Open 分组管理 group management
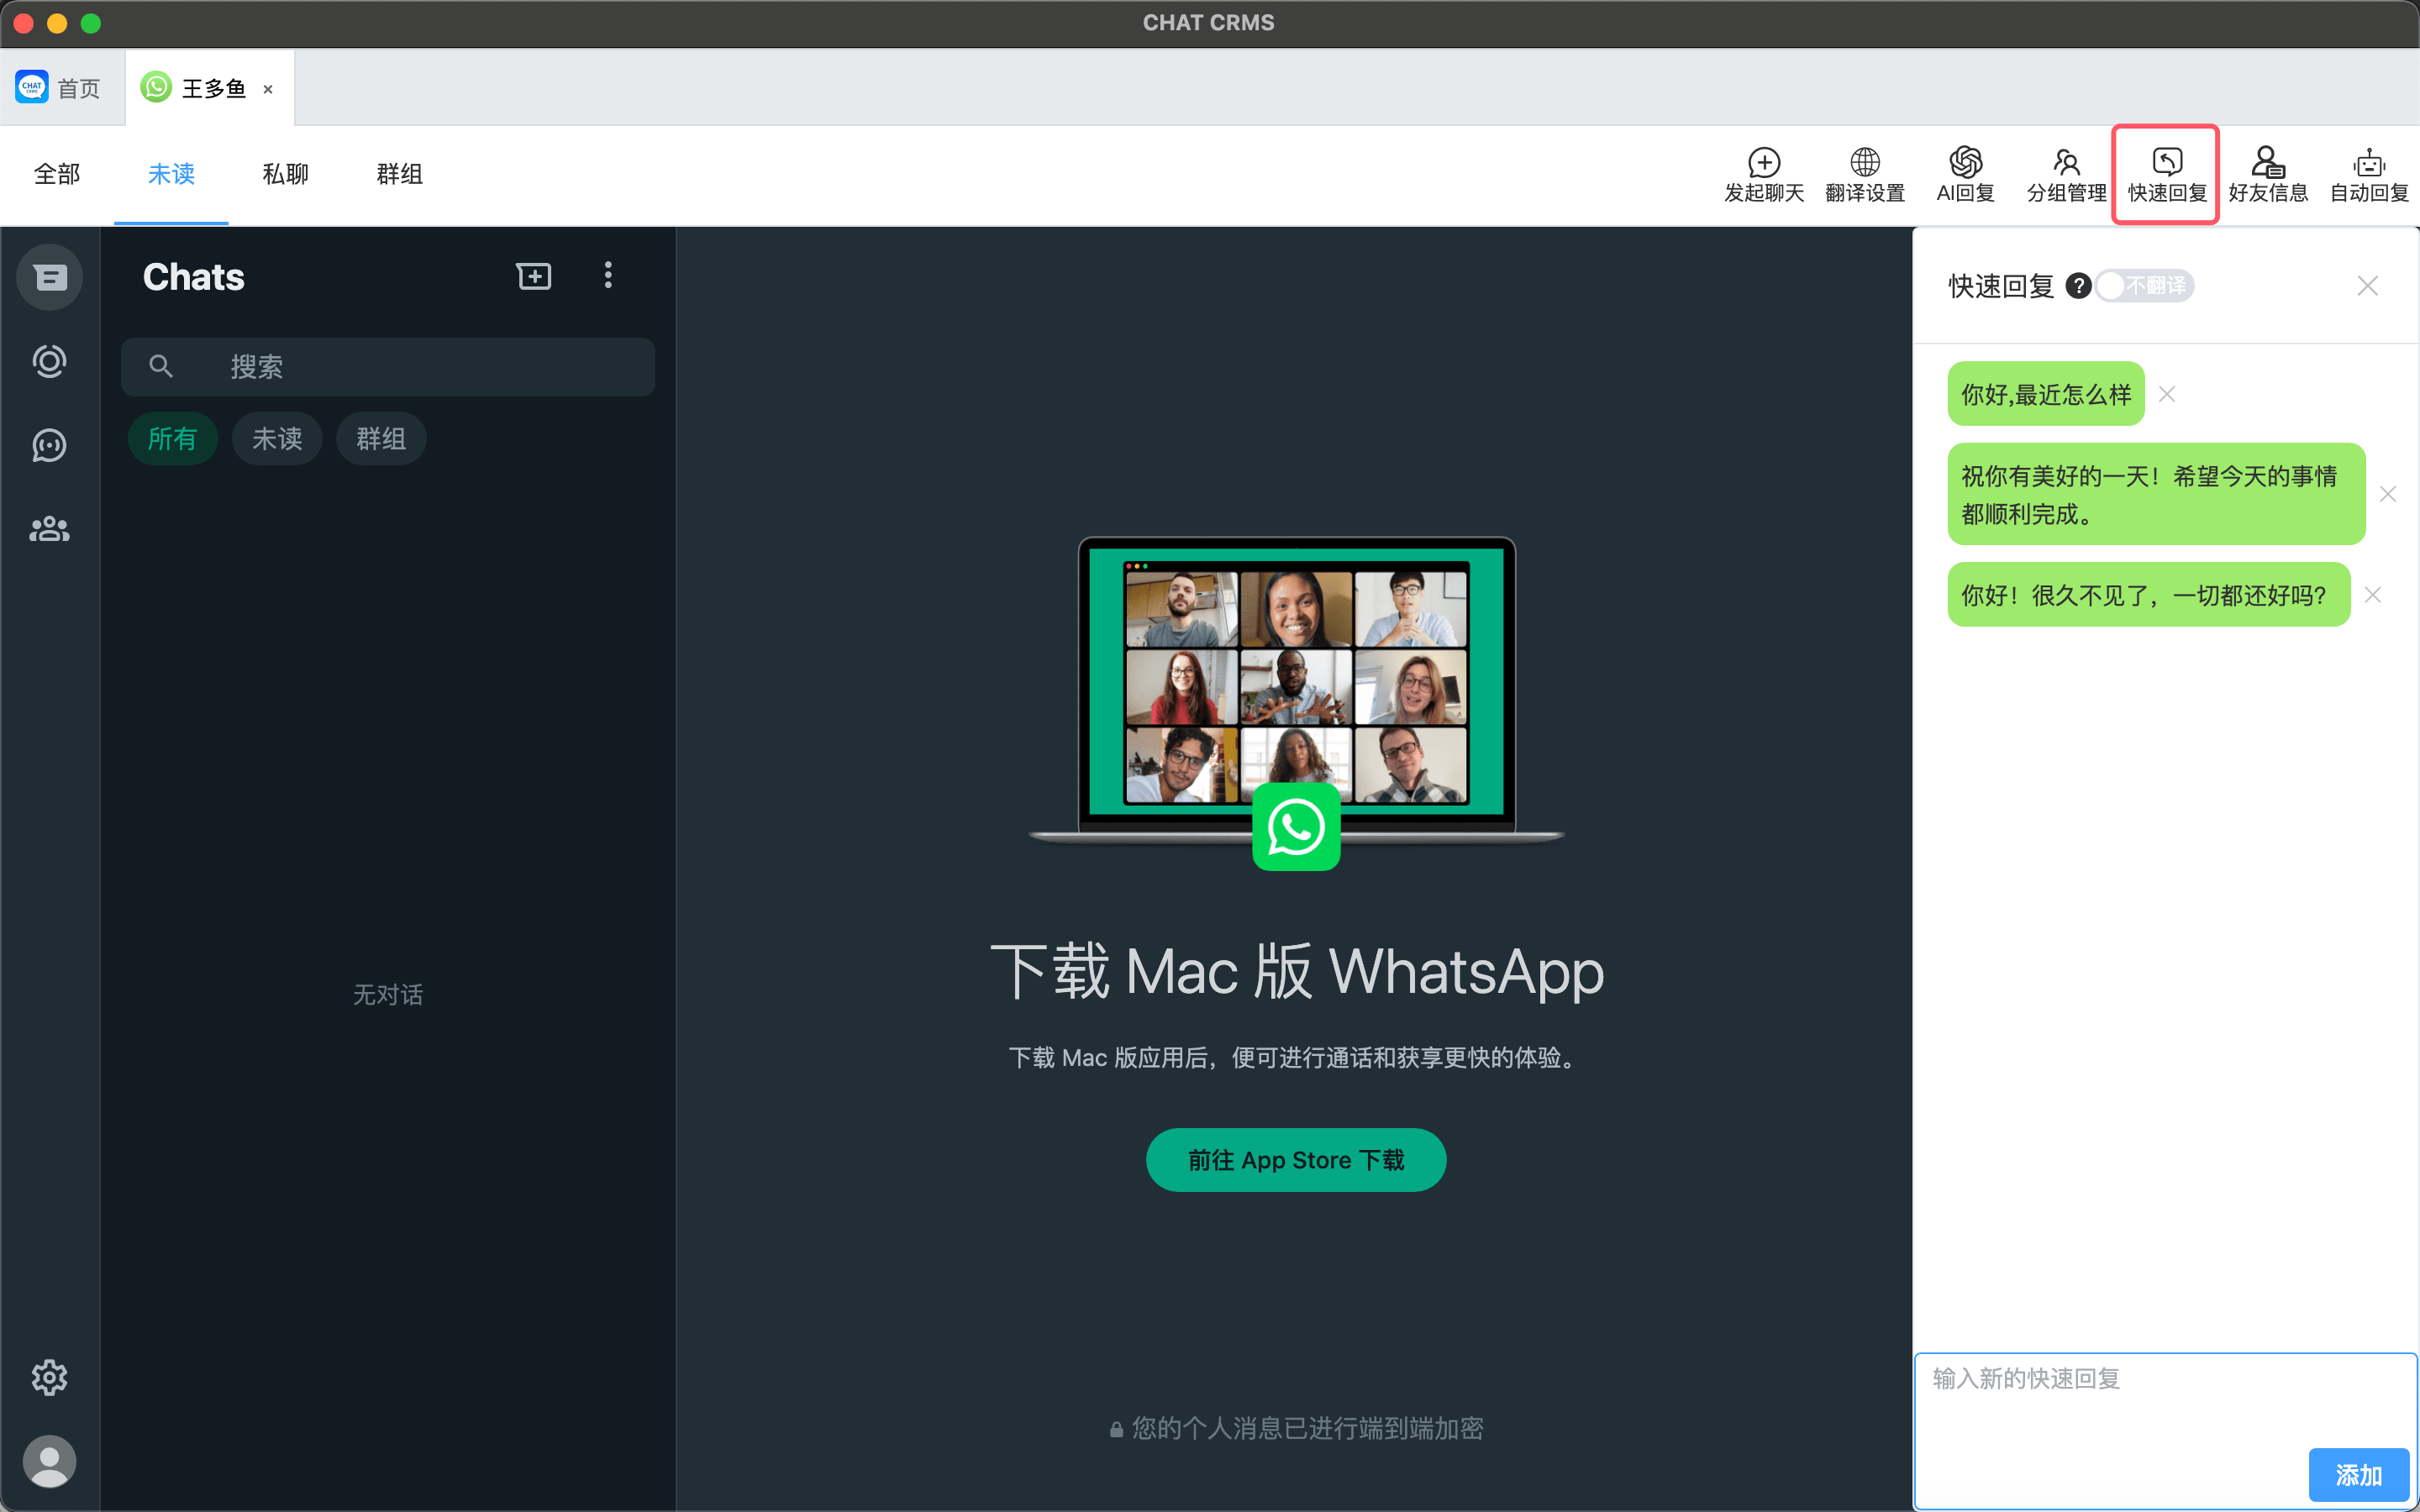Viewport: 2420px width, 1512px height. [2066, 175]
